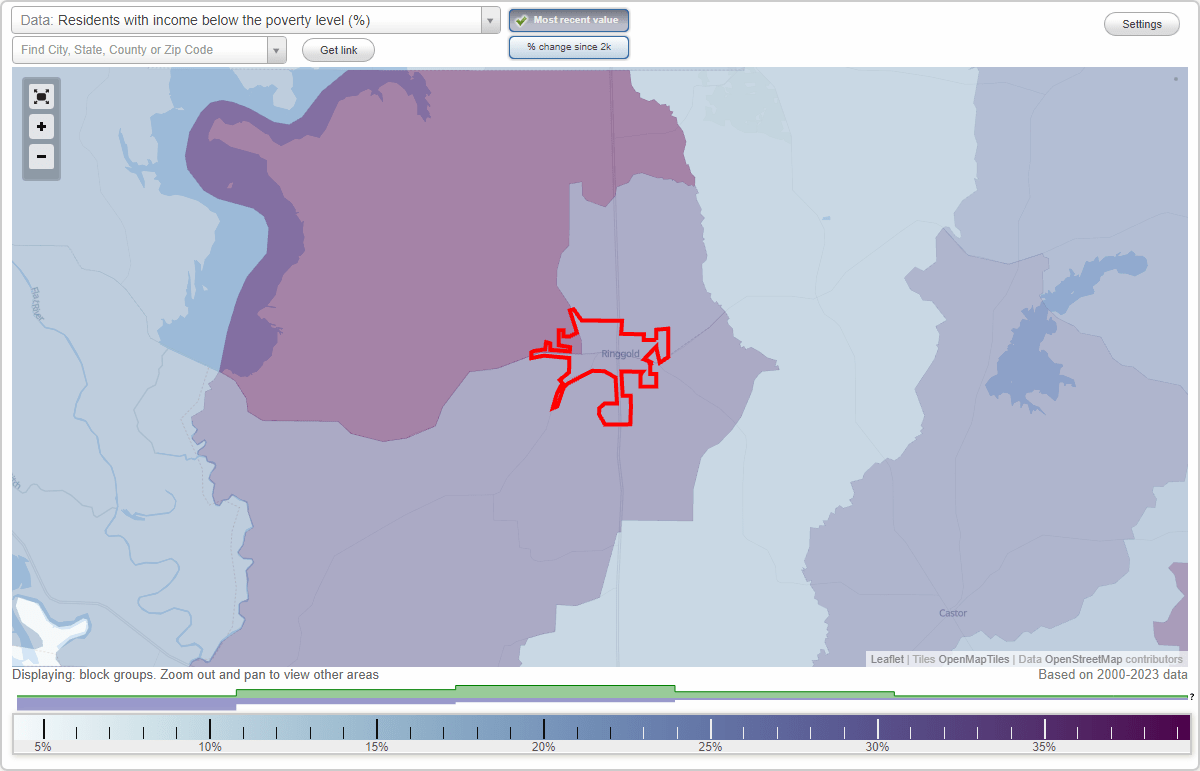1200x771 pixels.
Task: Open the Settings panel
Action: (1141, 23)
